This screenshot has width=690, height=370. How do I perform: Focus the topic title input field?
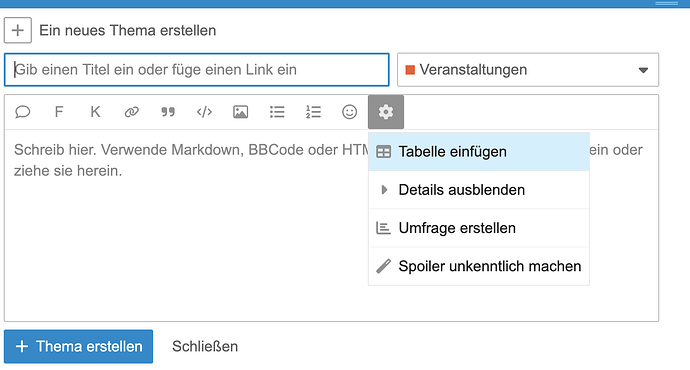[x=197, y=70]
